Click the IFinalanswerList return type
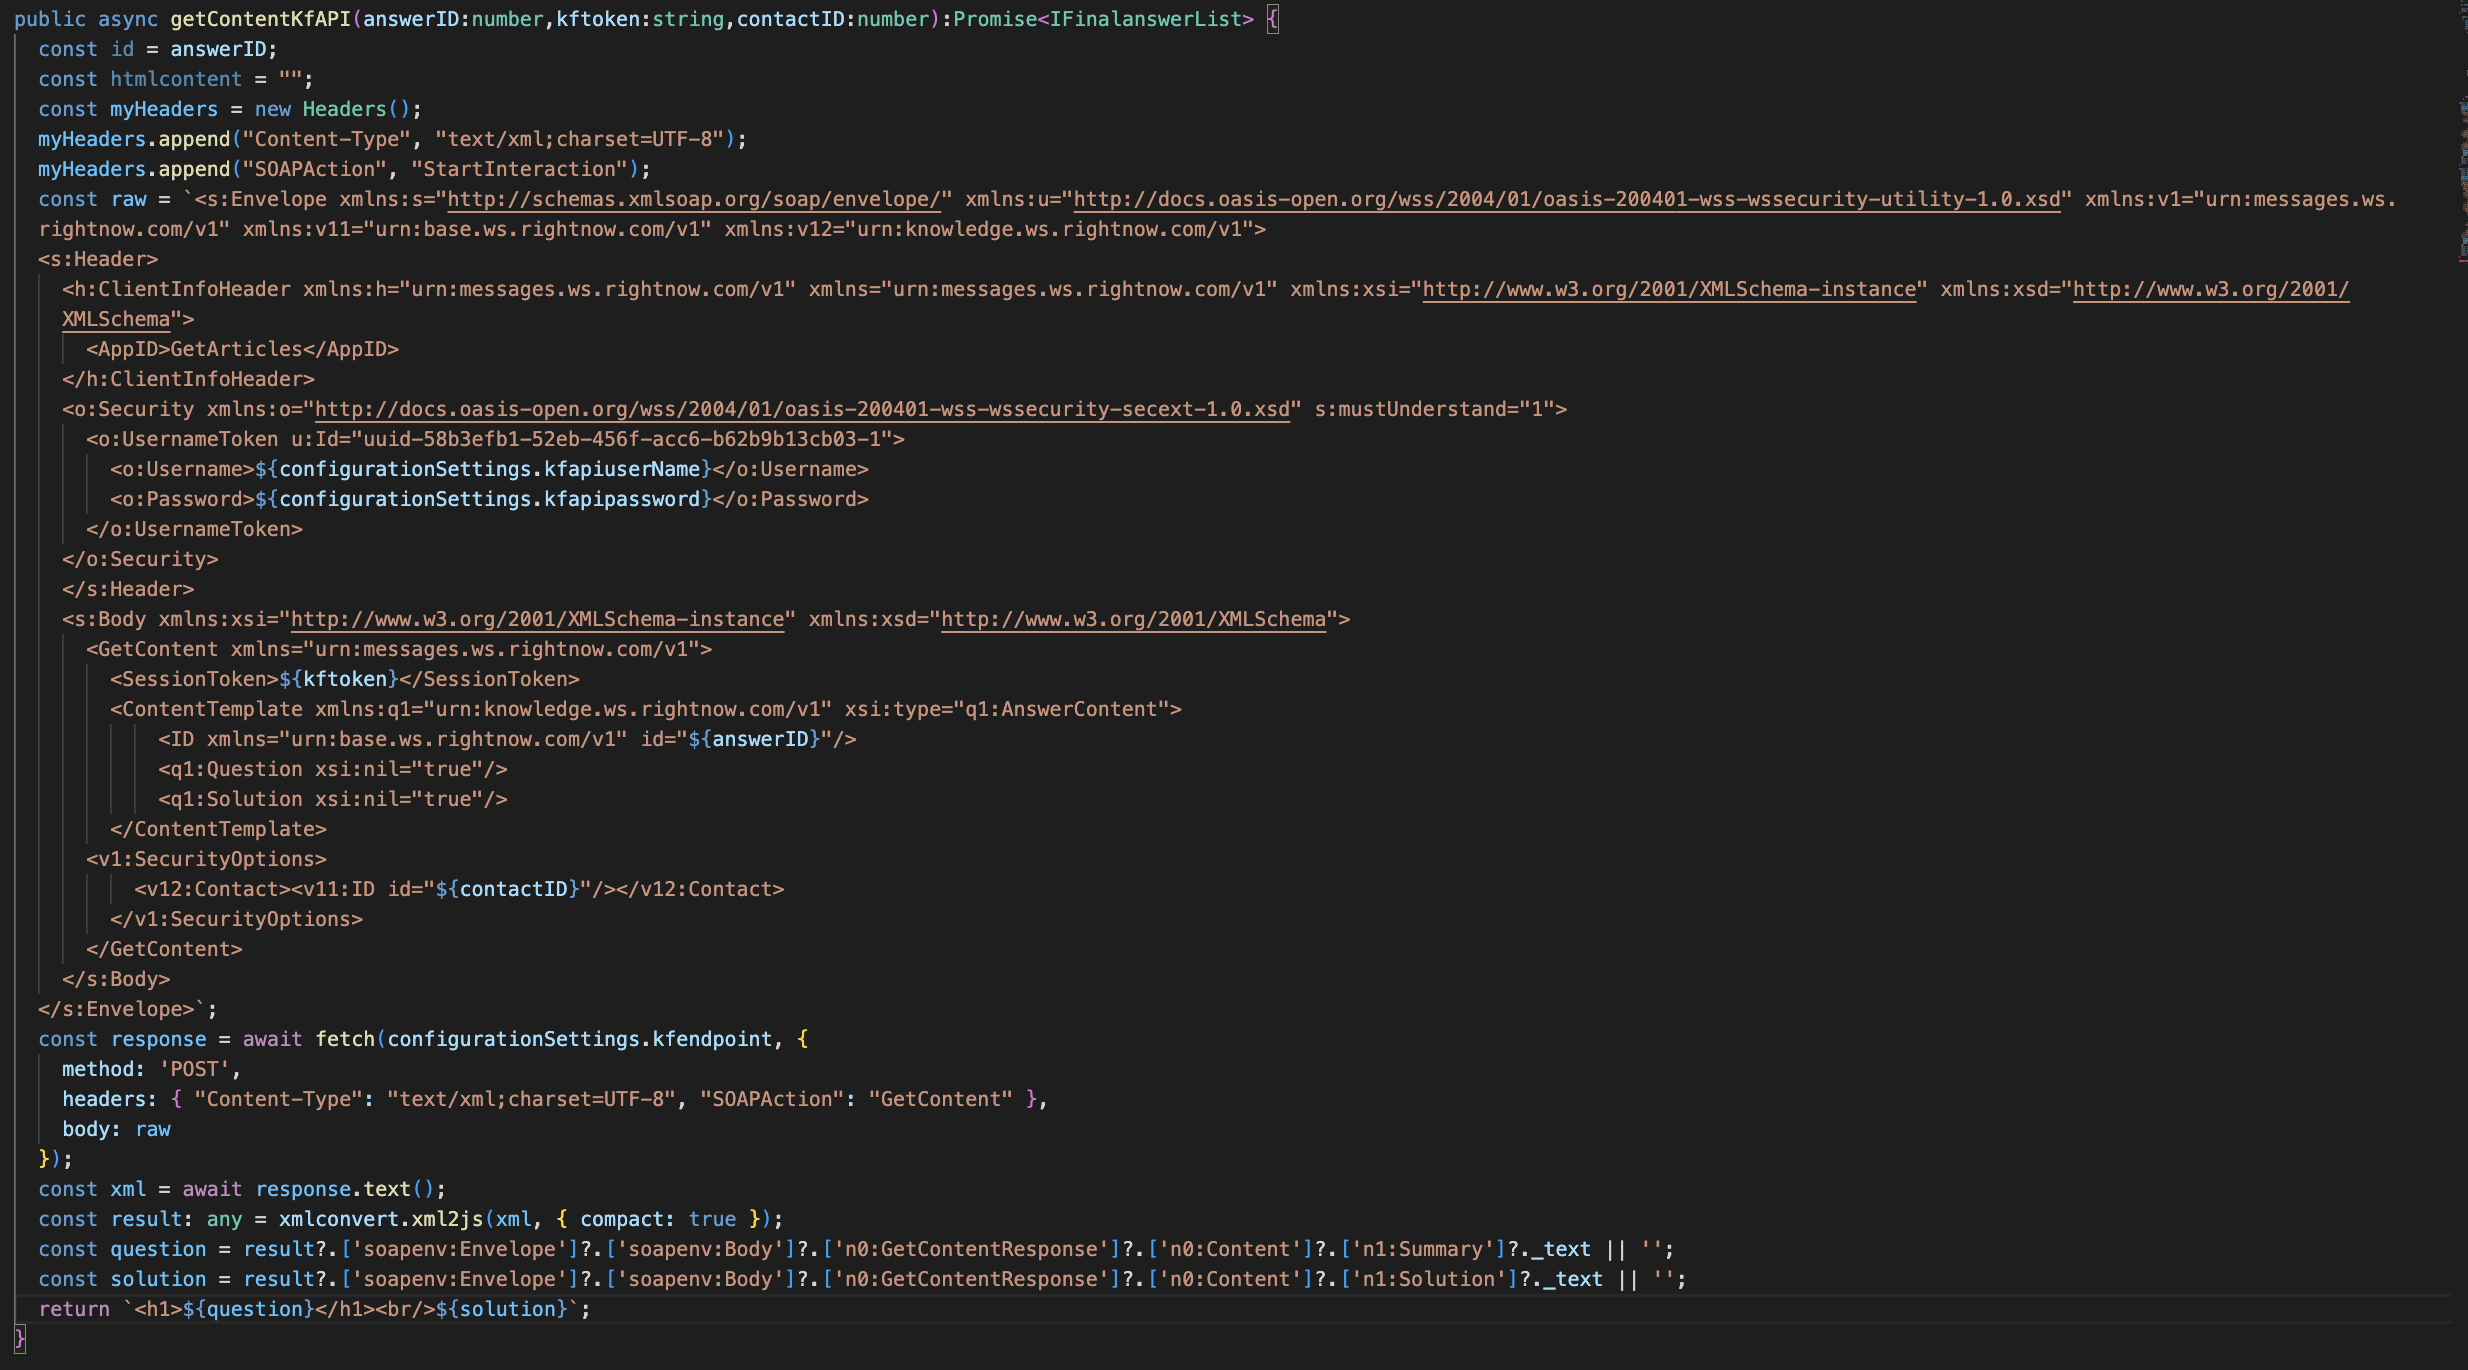 click(1144, 19)
